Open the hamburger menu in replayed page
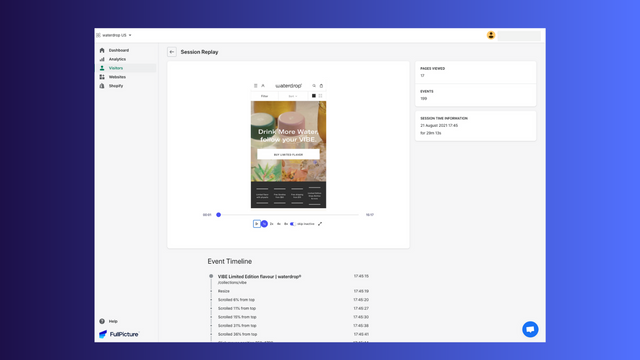Image resolution: width=640 pixels, height=360 pixels. pyautogui.click(x=256, y=86)
